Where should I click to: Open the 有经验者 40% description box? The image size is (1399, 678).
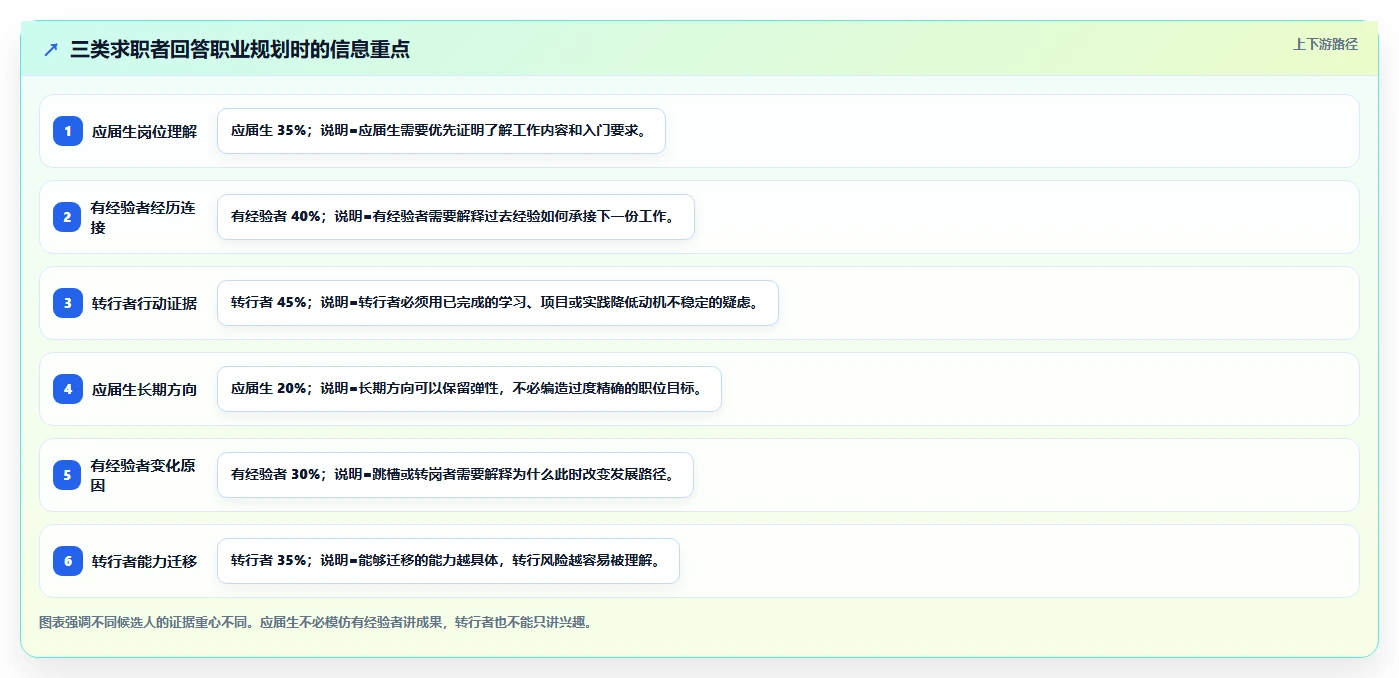pyautogui.click(x=456, y=217)
